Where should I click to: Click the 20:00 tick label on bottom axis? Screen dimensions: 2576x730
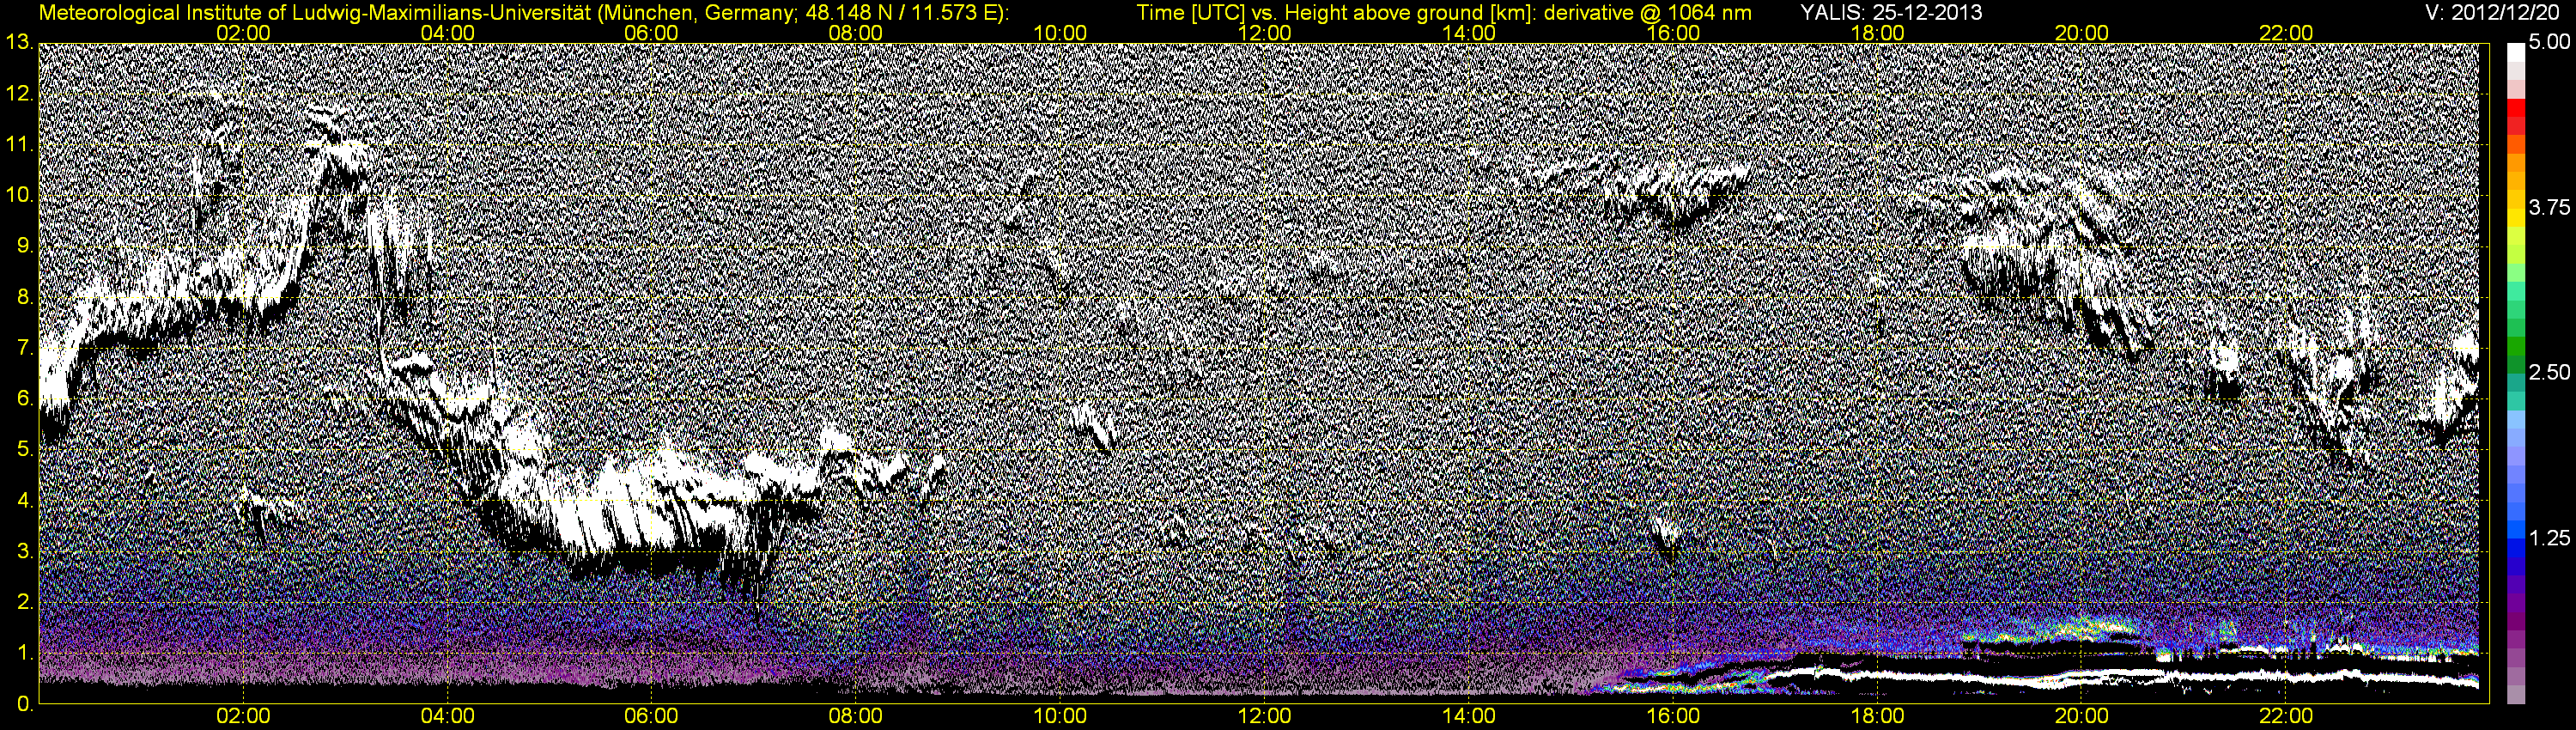tap(2082, 716)
